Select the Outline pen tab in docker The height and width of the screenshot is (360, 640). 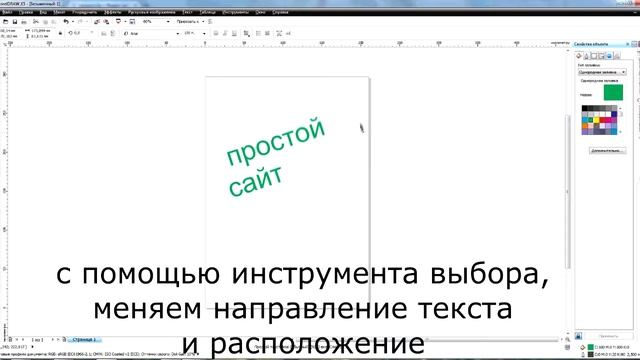pyautogui.click(x=587, y=56)
